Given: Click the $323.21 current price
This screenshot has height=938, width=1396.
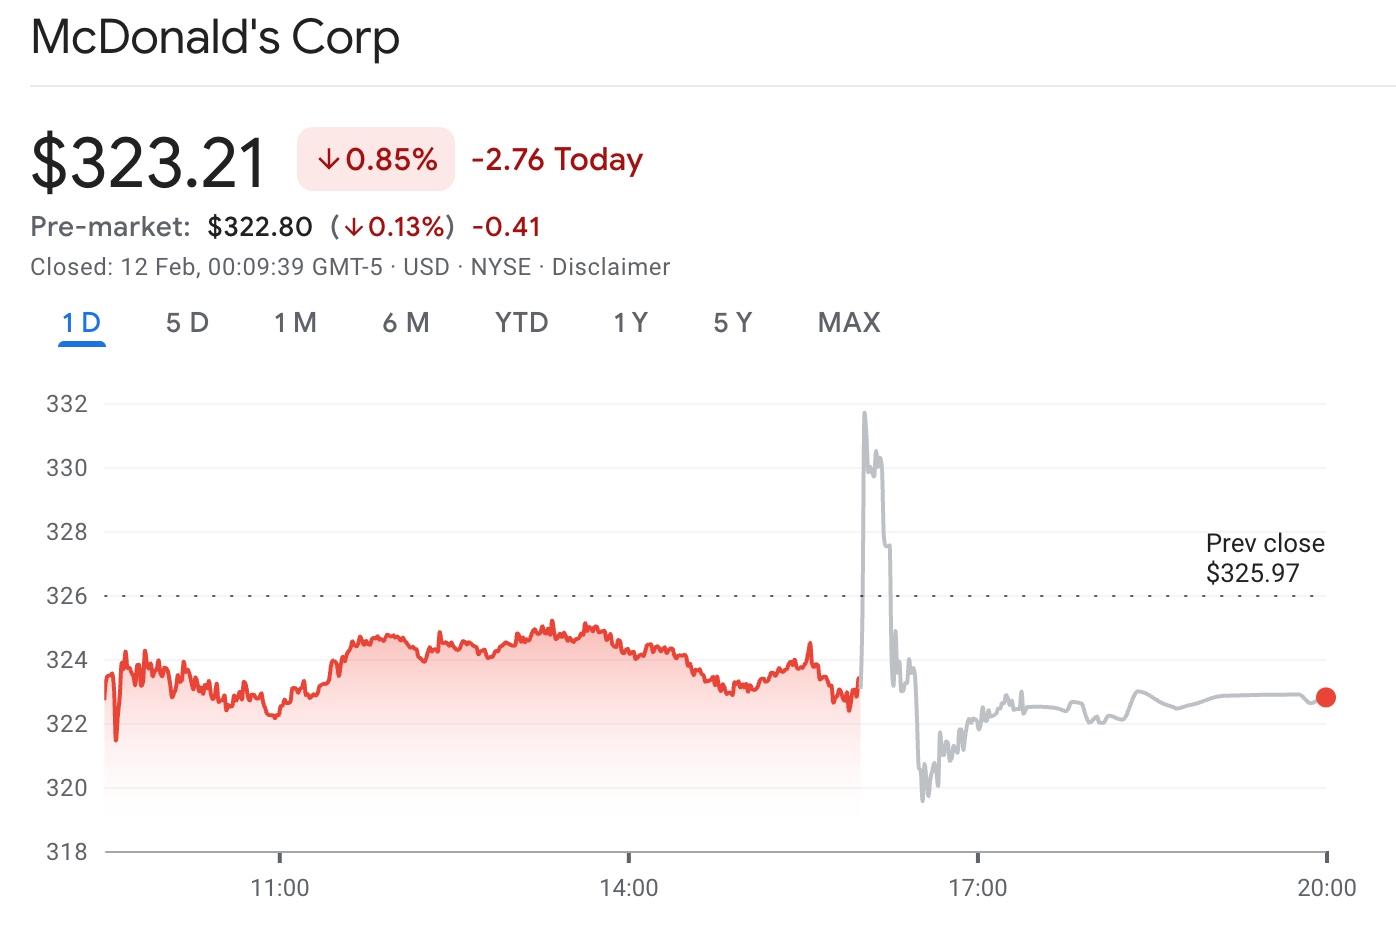Looking at the screenshot, I should click(x=149, y=163).
